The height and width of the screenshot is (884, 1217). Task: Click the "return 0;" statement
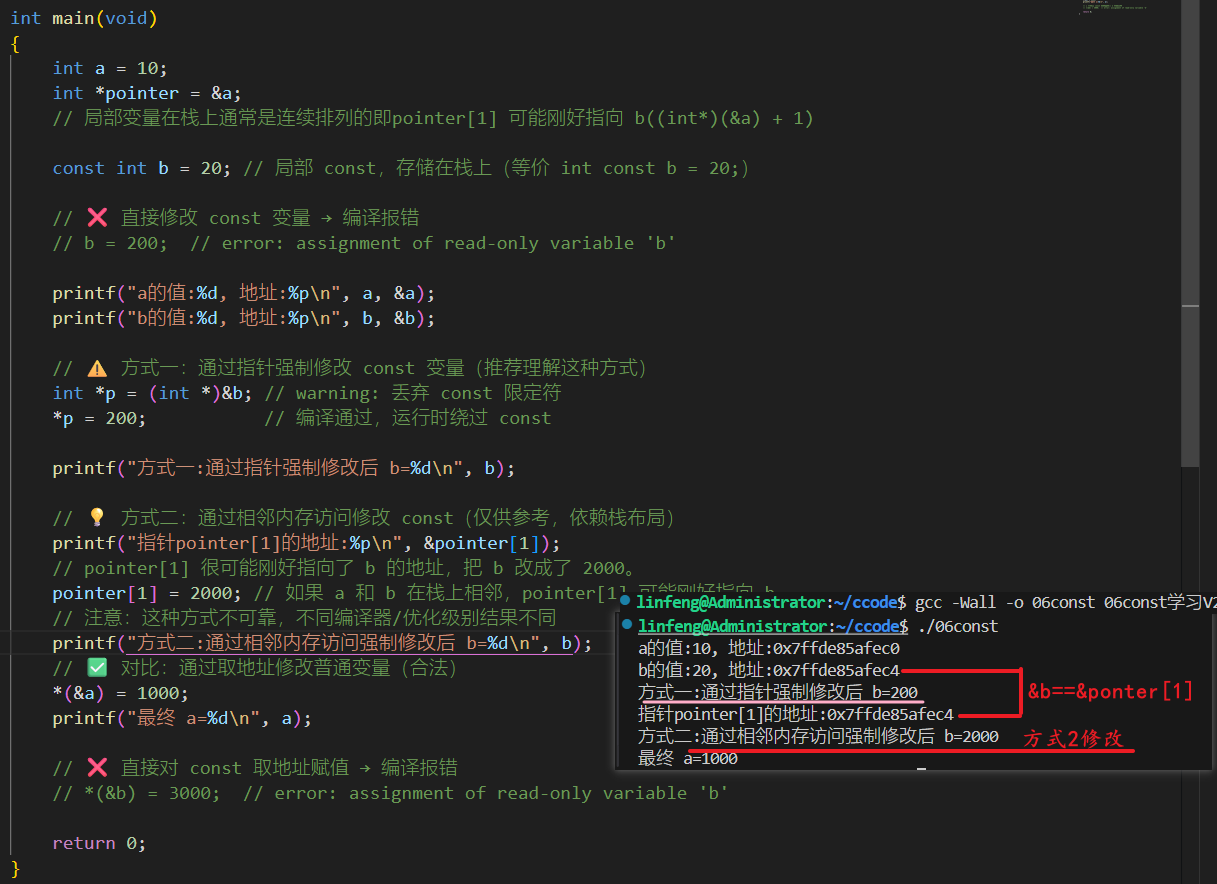coord(100,842)
